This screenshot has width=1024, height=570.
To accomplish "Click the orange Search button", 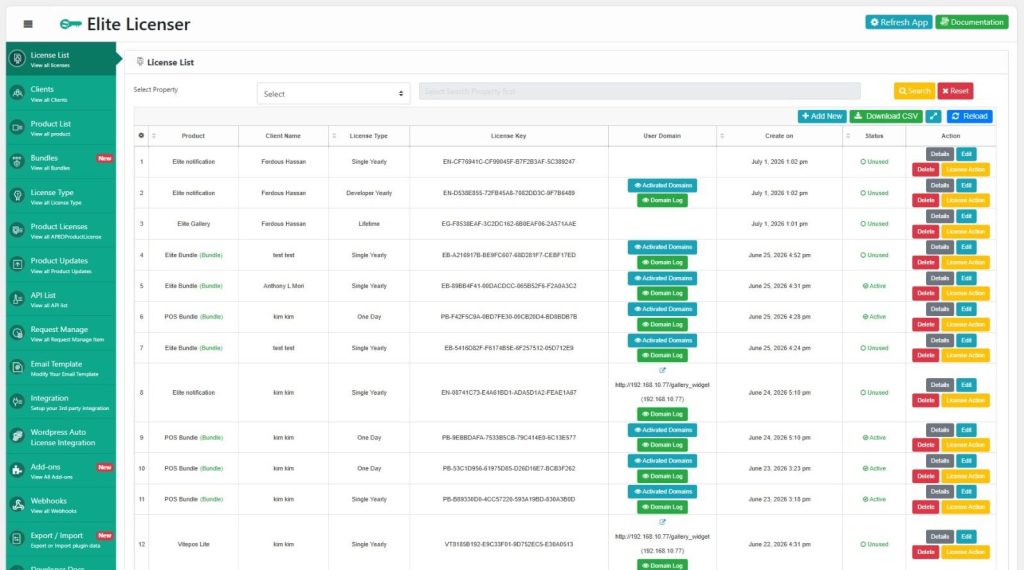I will [914, 91].
